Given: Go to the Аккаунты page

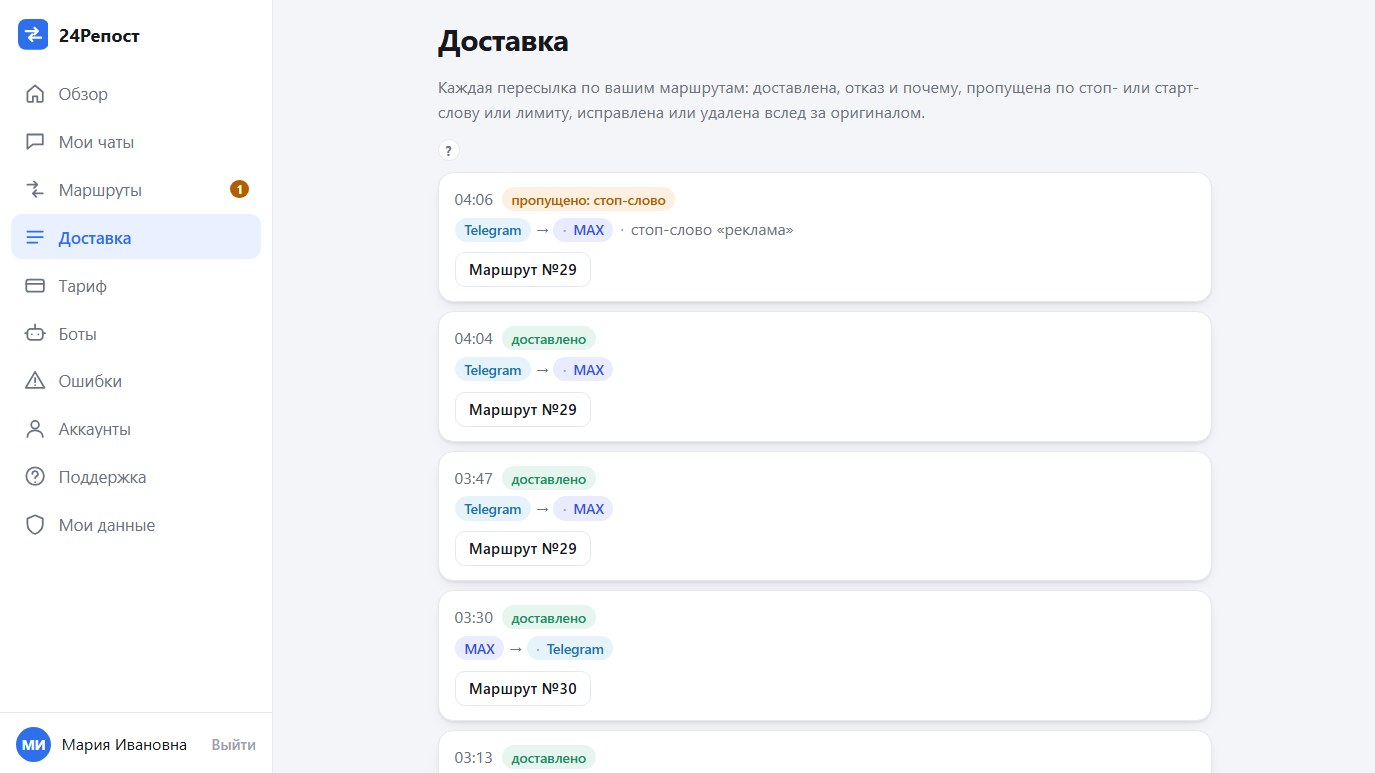Looking at the screenshot, I should coord(136,429).
